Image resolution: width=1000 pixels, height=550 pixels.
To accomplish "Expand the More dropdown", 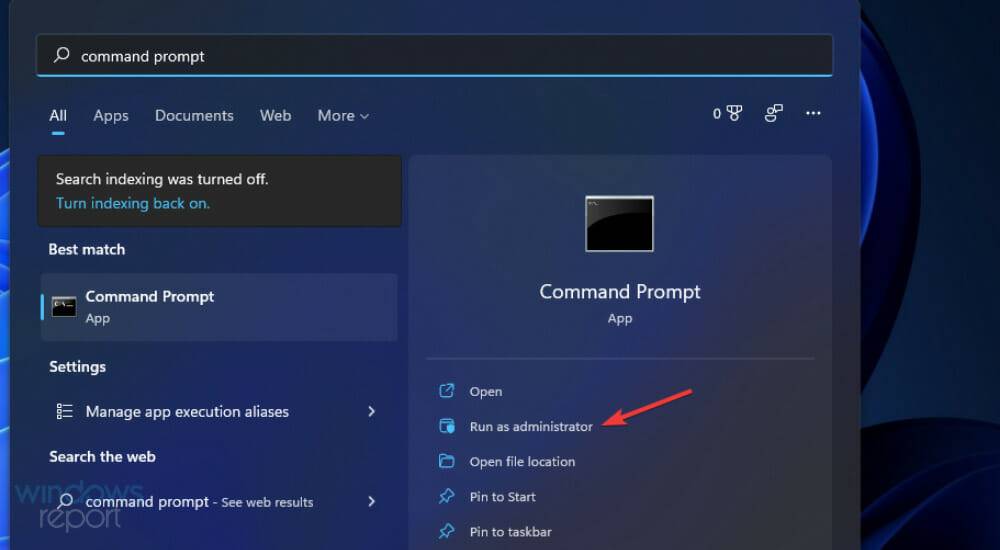I will click(343, 115).
